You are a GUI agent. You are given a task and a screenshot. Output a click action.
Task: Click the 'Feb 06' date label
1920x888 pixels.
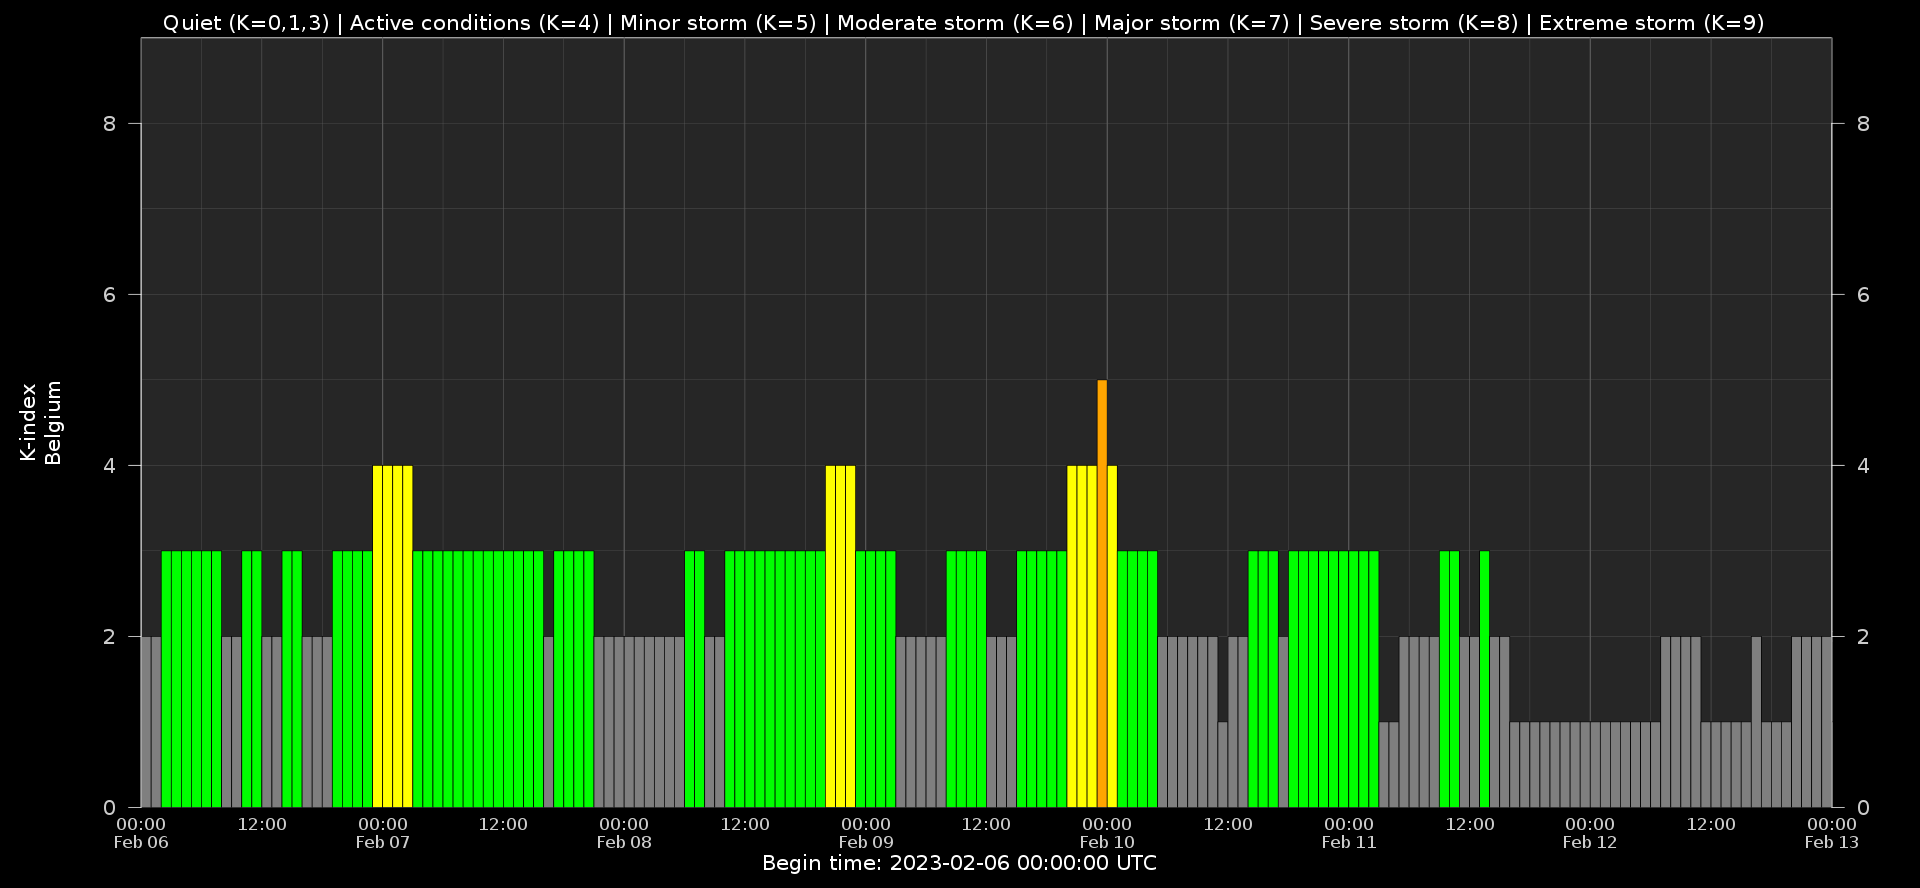pos(141,842)
